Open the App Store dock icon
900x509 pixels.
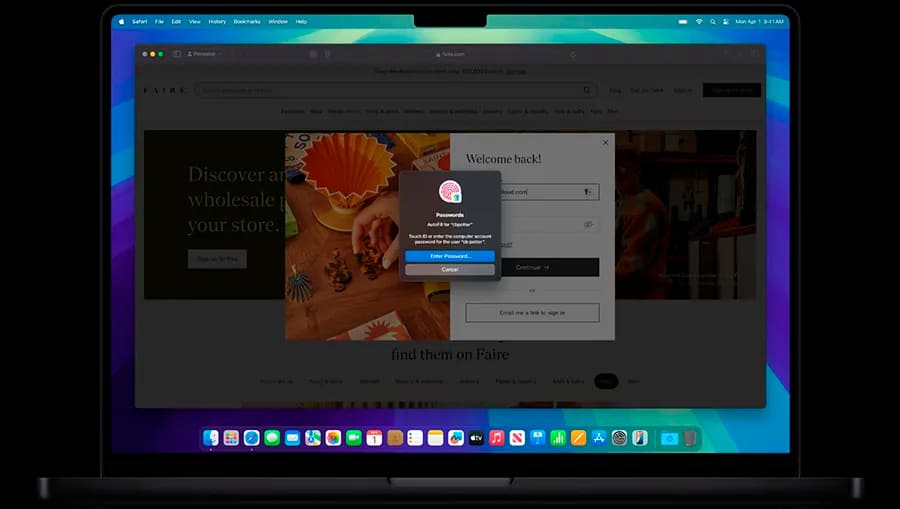click(599, 438)
